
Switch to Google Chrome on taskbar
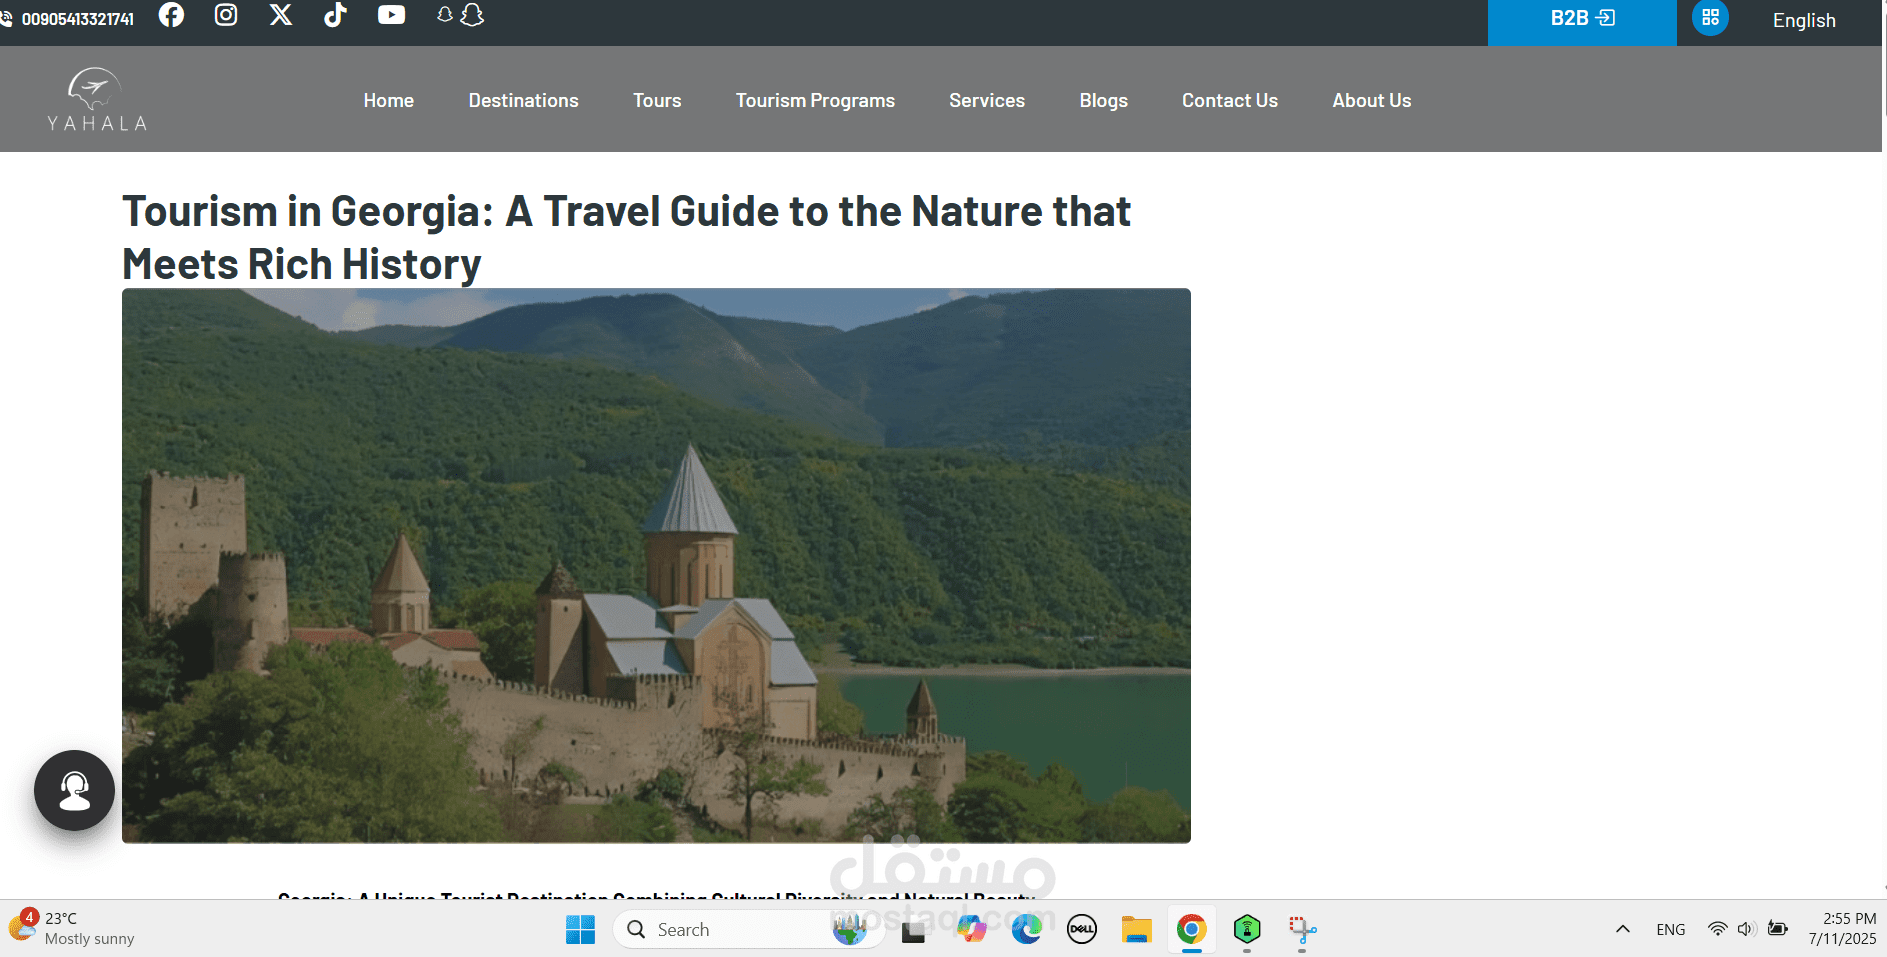(1191, 930)
